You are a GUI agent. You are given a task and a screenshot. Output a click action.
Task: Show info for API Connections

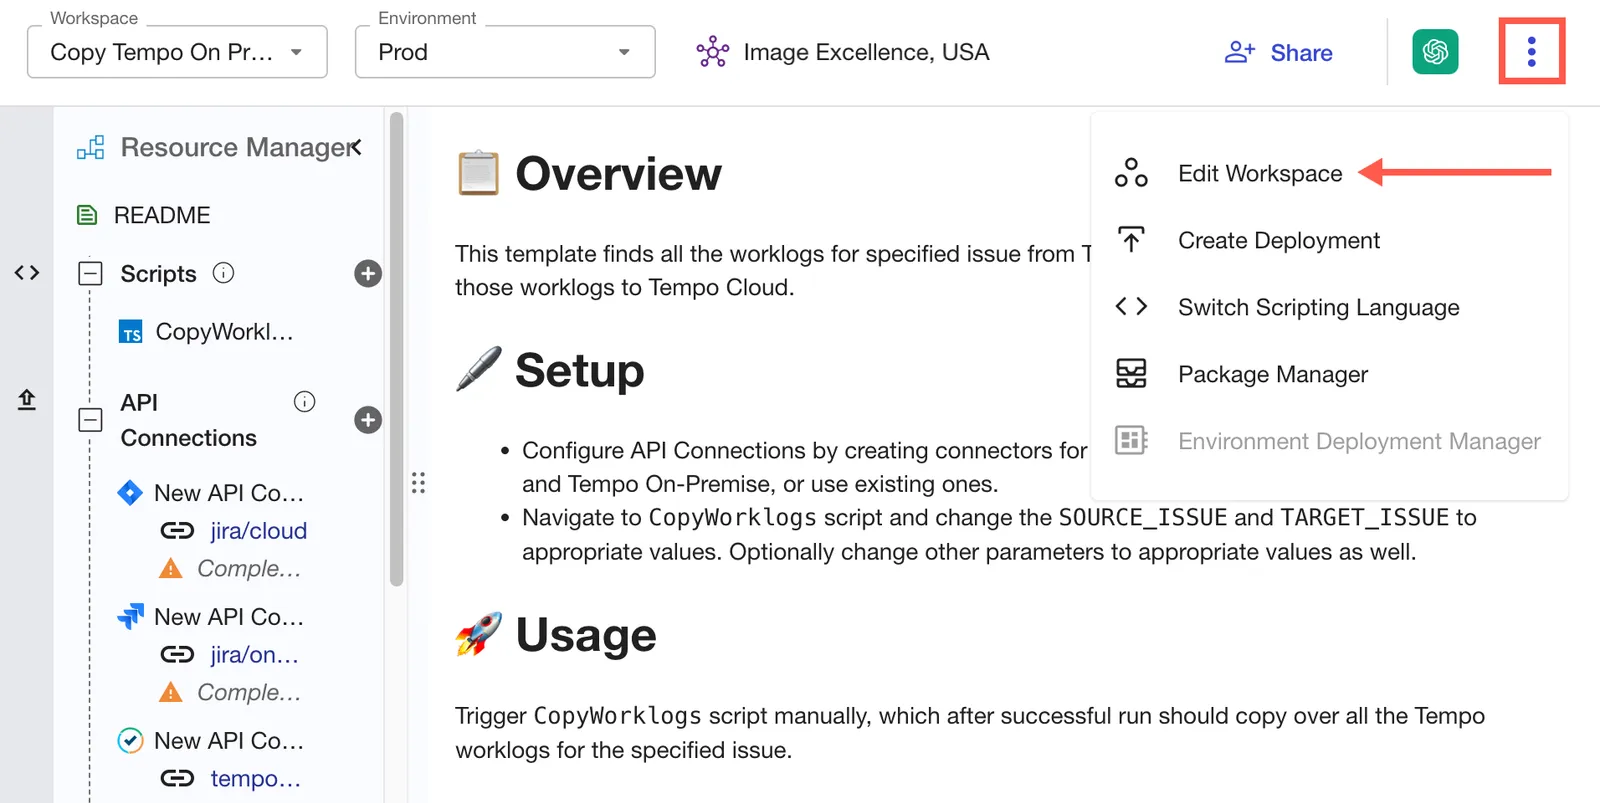pyautogui.click(x=304, y=402)
